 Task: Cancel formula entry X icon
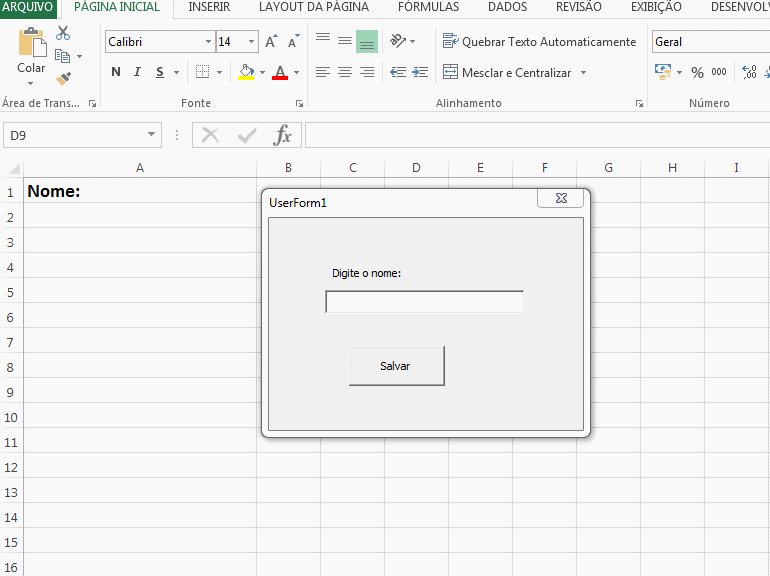(211, 135)
